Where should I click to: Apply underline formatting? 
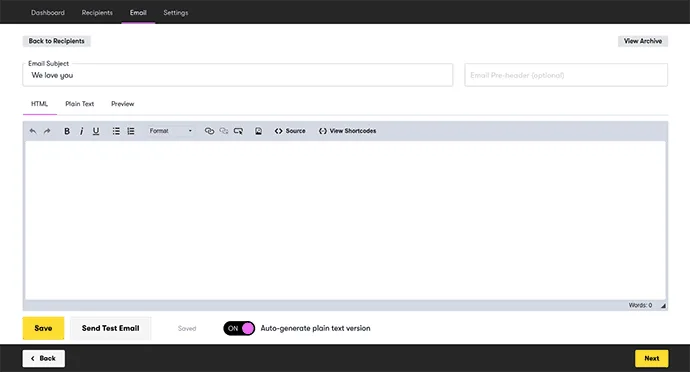pyautogui.click(x=96, y=131)
